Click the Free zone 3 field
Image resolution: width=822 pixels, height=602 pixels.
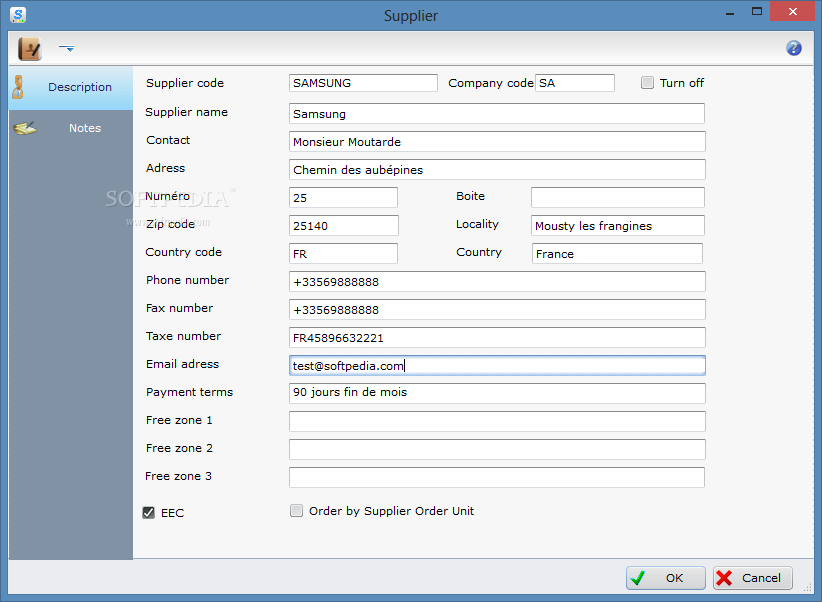[x=496, y=477]
